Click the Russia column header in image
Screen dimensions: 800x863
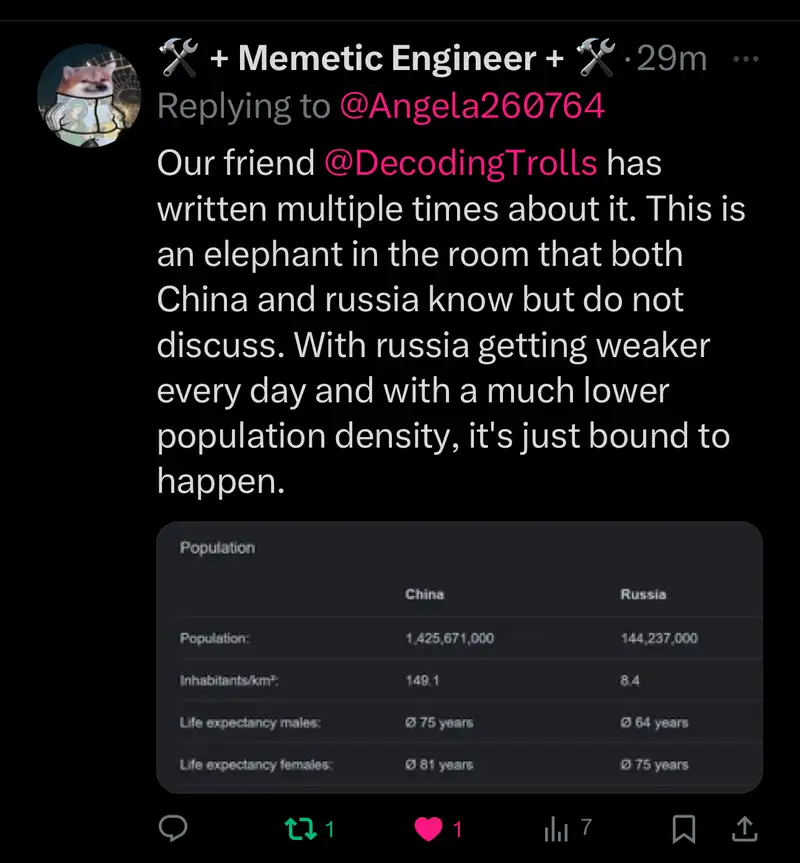point(643,594)
